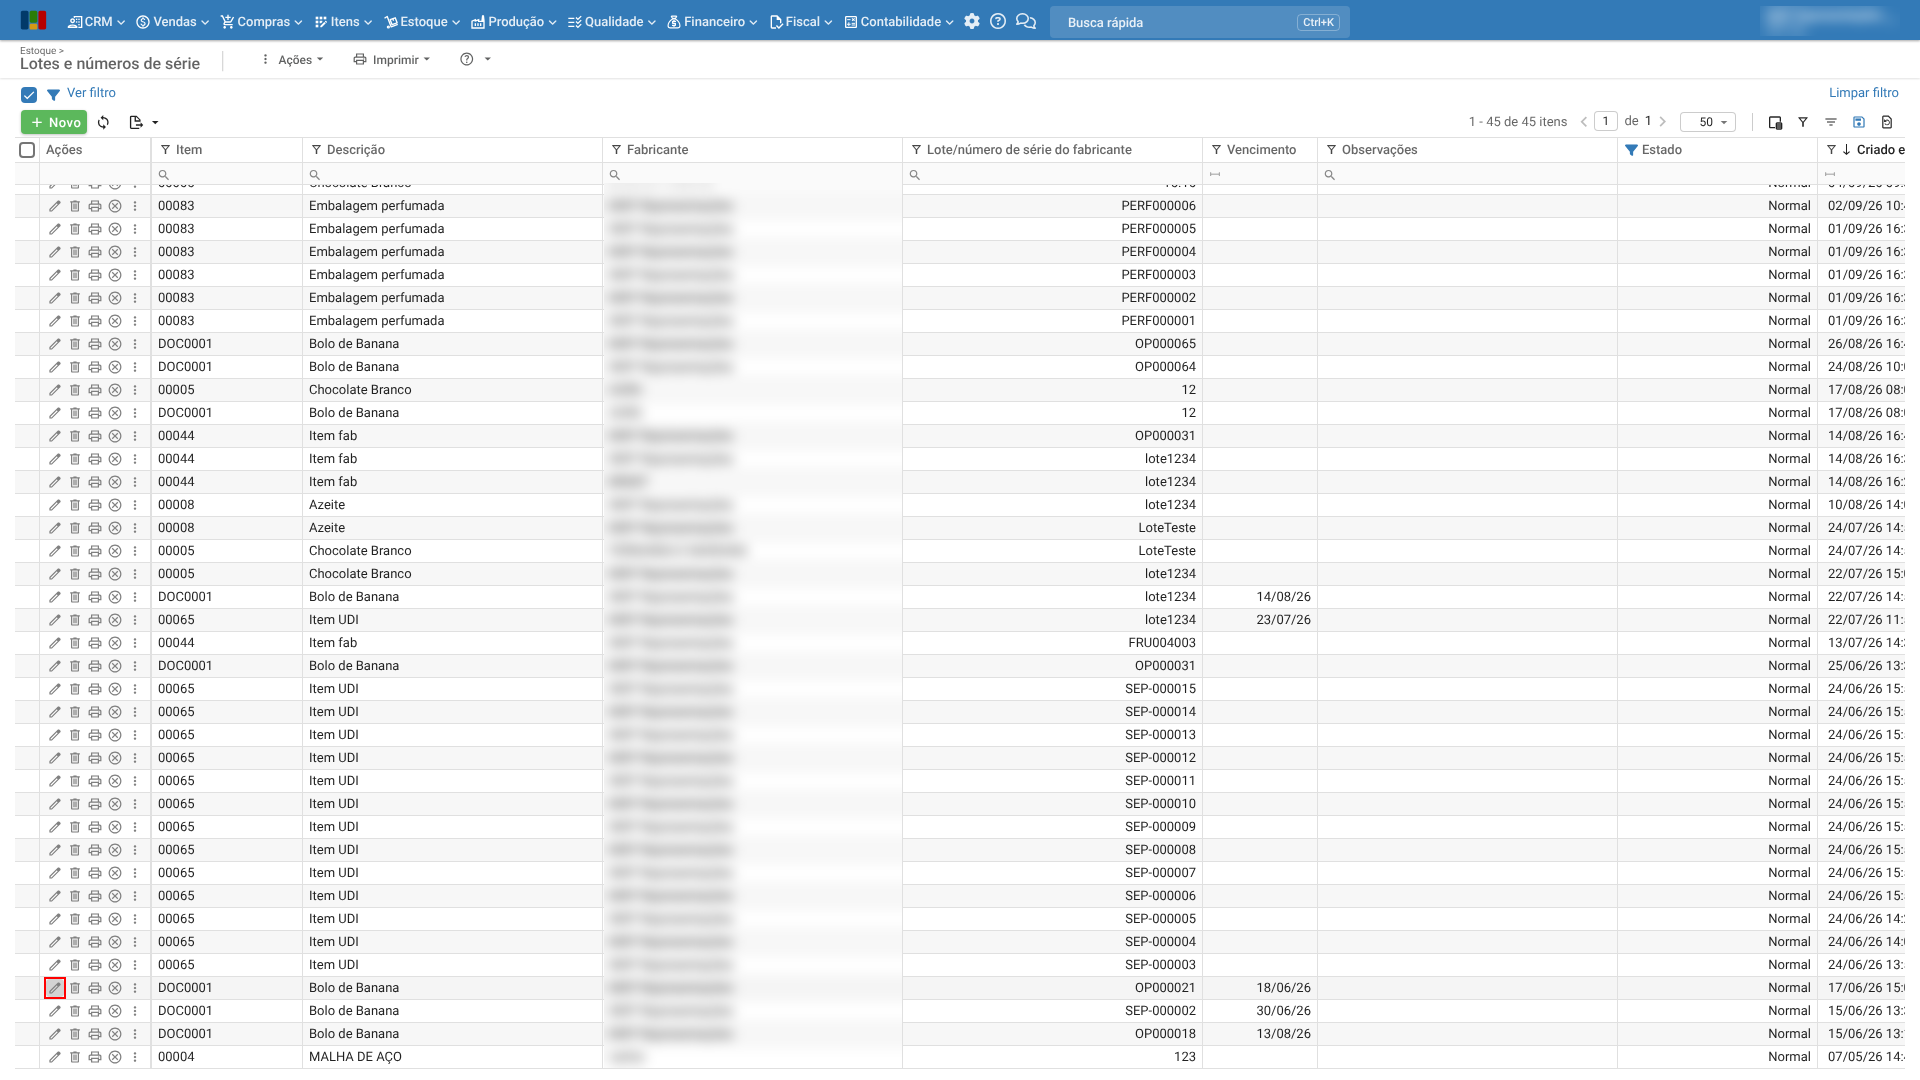Click the page number input box
Screen dimensions: 1920x1080
click(x=1606, y=121)
